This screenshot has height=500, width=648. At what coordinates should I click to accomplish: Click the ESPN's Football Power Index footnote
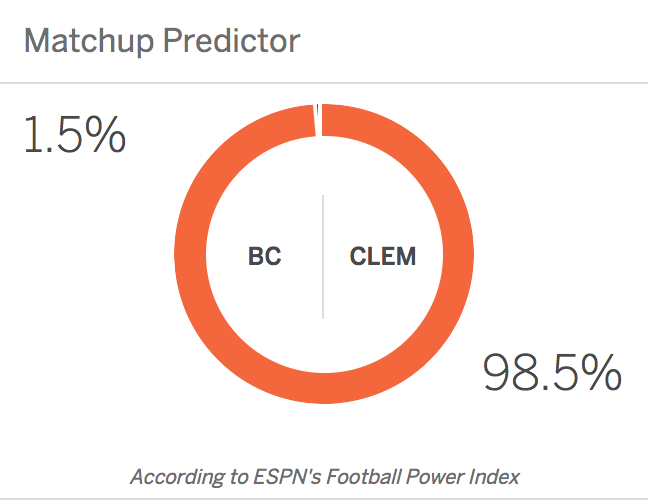pyautogui.click(x=325, y=477)
